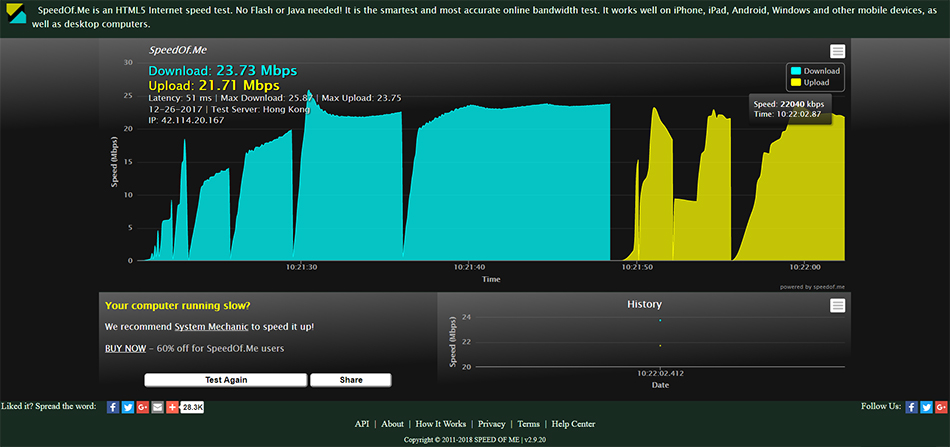Toggle the Download series in the legend
950x447 pixels.
pos(815,71)
